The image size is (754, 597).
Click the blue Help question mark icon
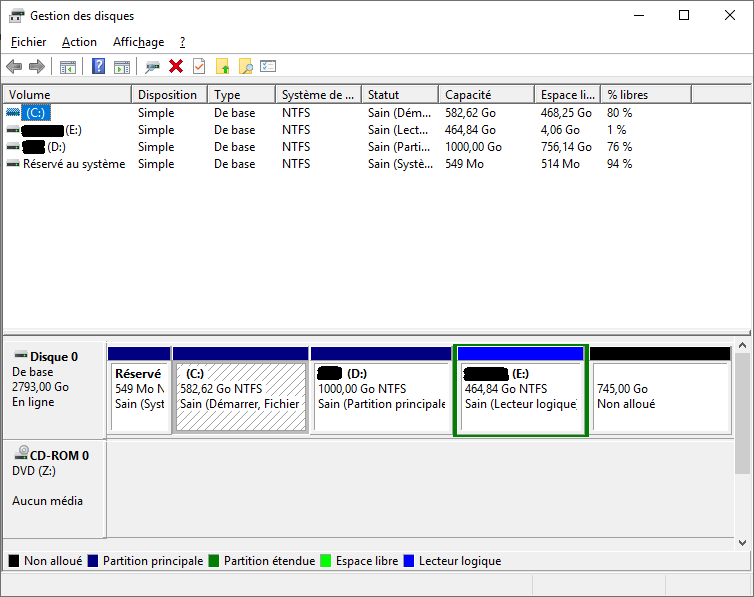point(98,67)
